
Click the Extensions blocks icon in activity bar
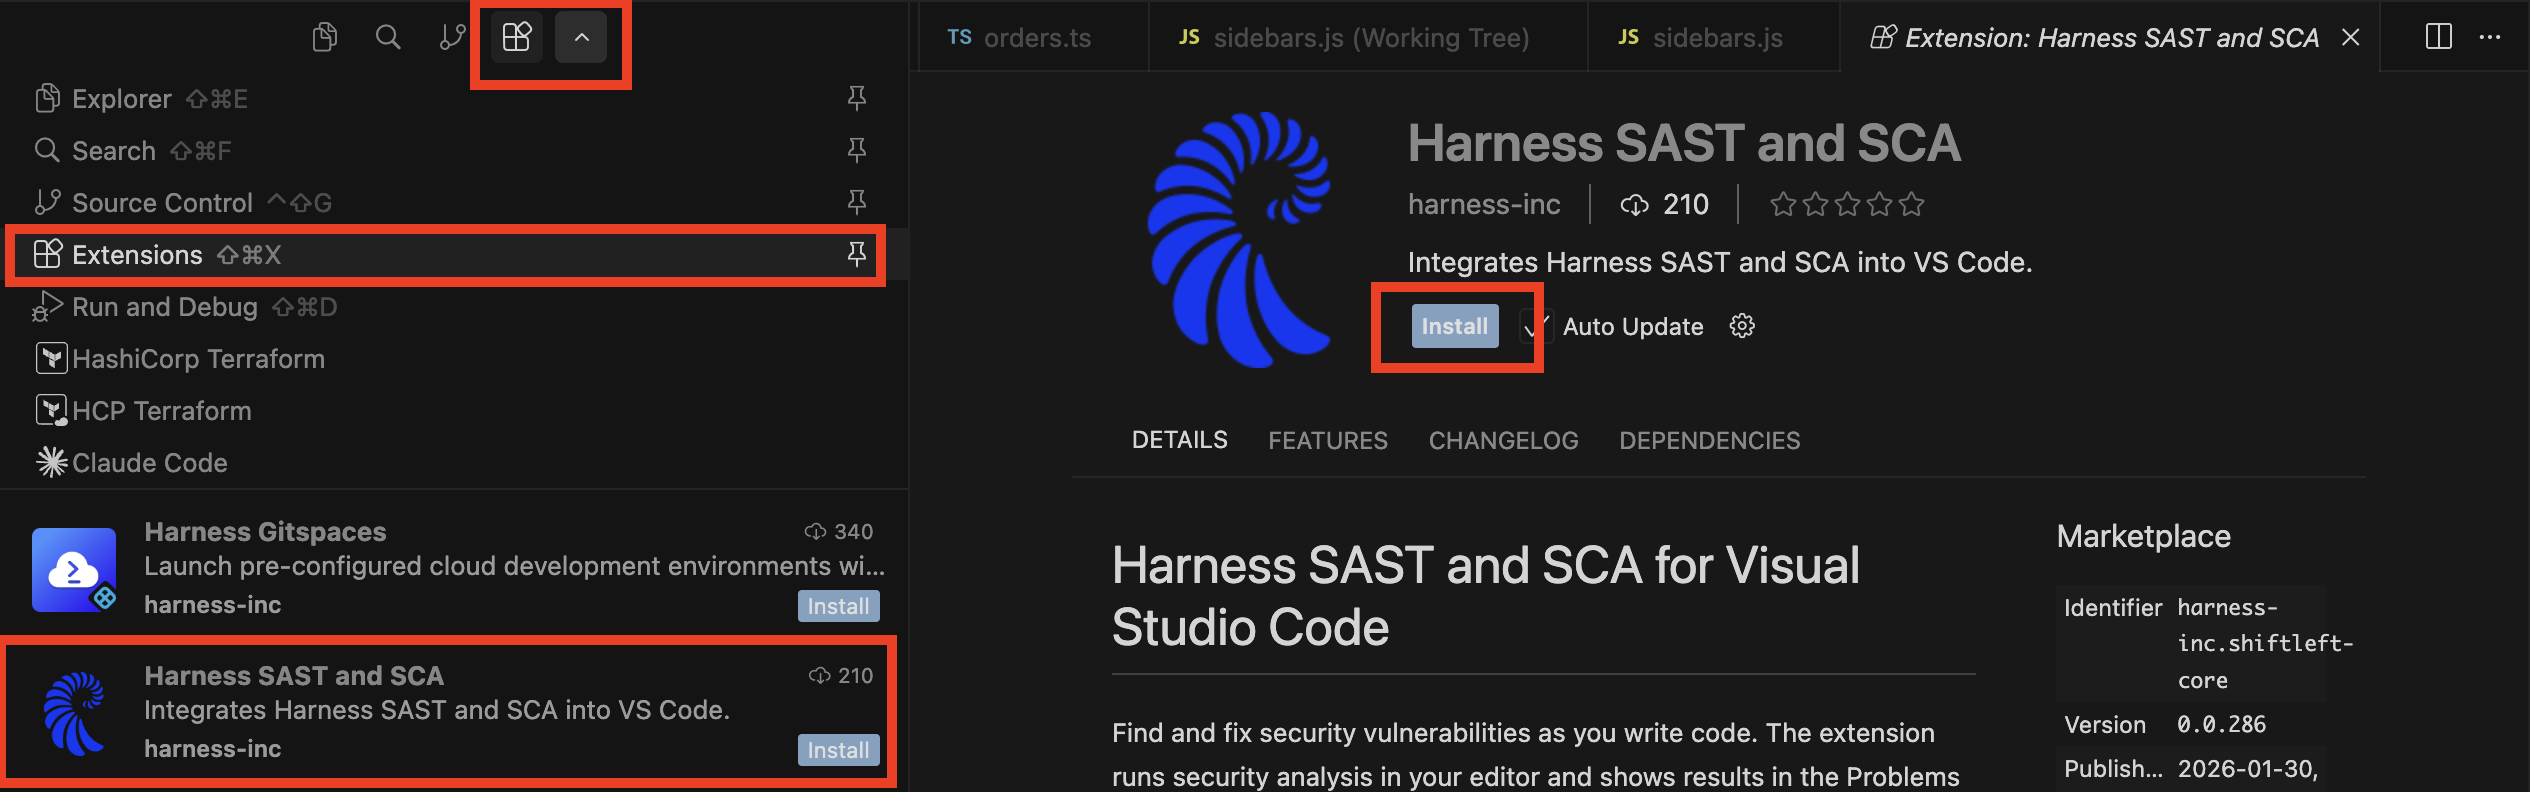click(516, 38)
